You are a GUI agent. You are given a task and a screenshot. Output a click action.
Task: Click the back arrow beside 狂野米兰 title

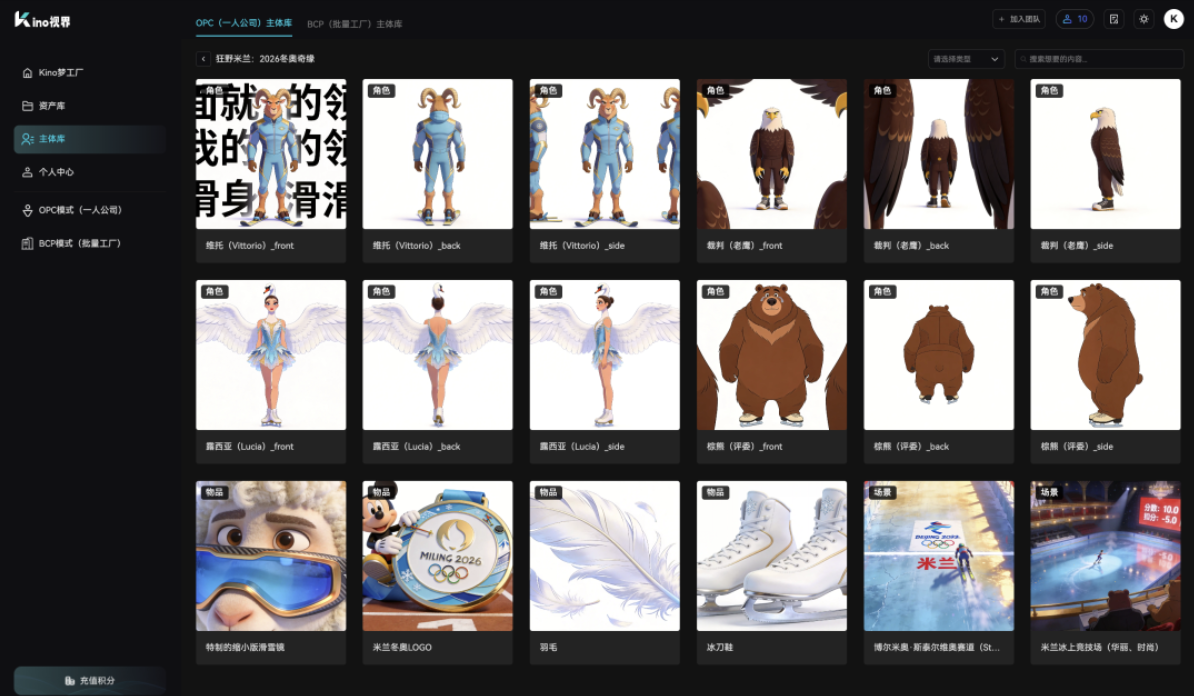tap(203, 59)
